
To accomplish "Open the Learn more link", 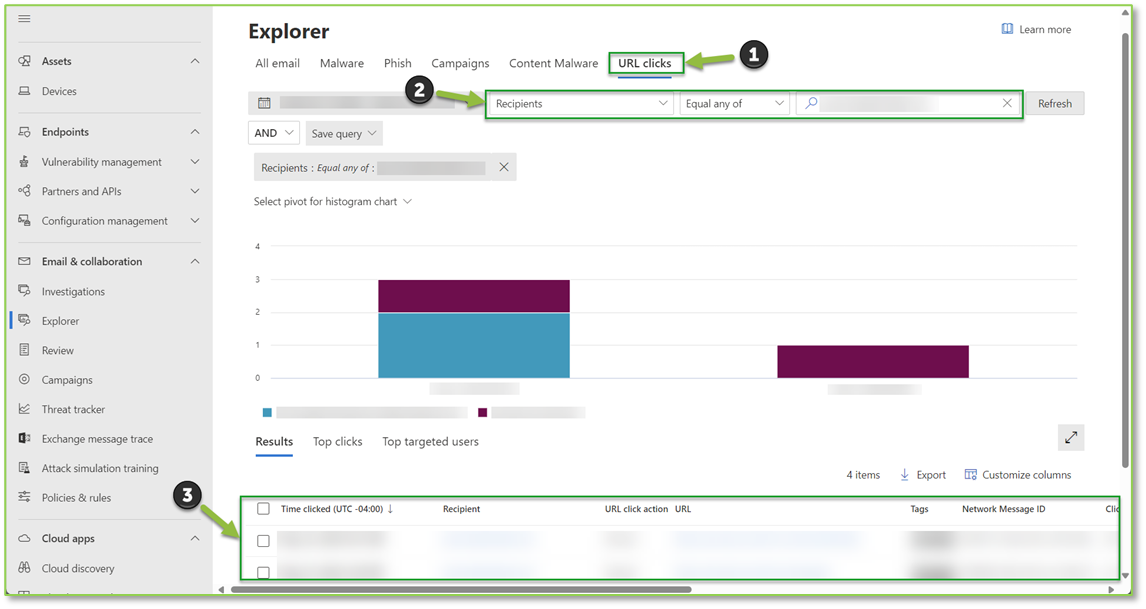I will pyautogui.click(x=1036, y=30).
